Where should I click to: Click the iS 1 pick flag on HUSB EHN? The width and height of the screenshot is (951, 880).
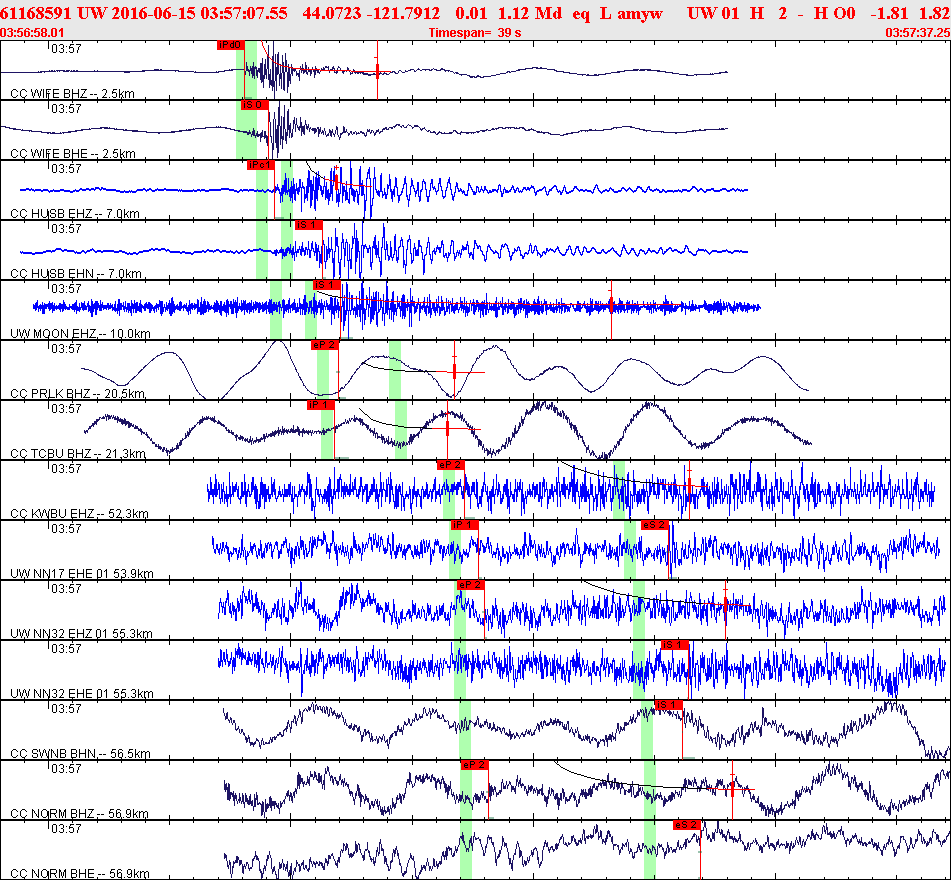[x=309, y=225]
